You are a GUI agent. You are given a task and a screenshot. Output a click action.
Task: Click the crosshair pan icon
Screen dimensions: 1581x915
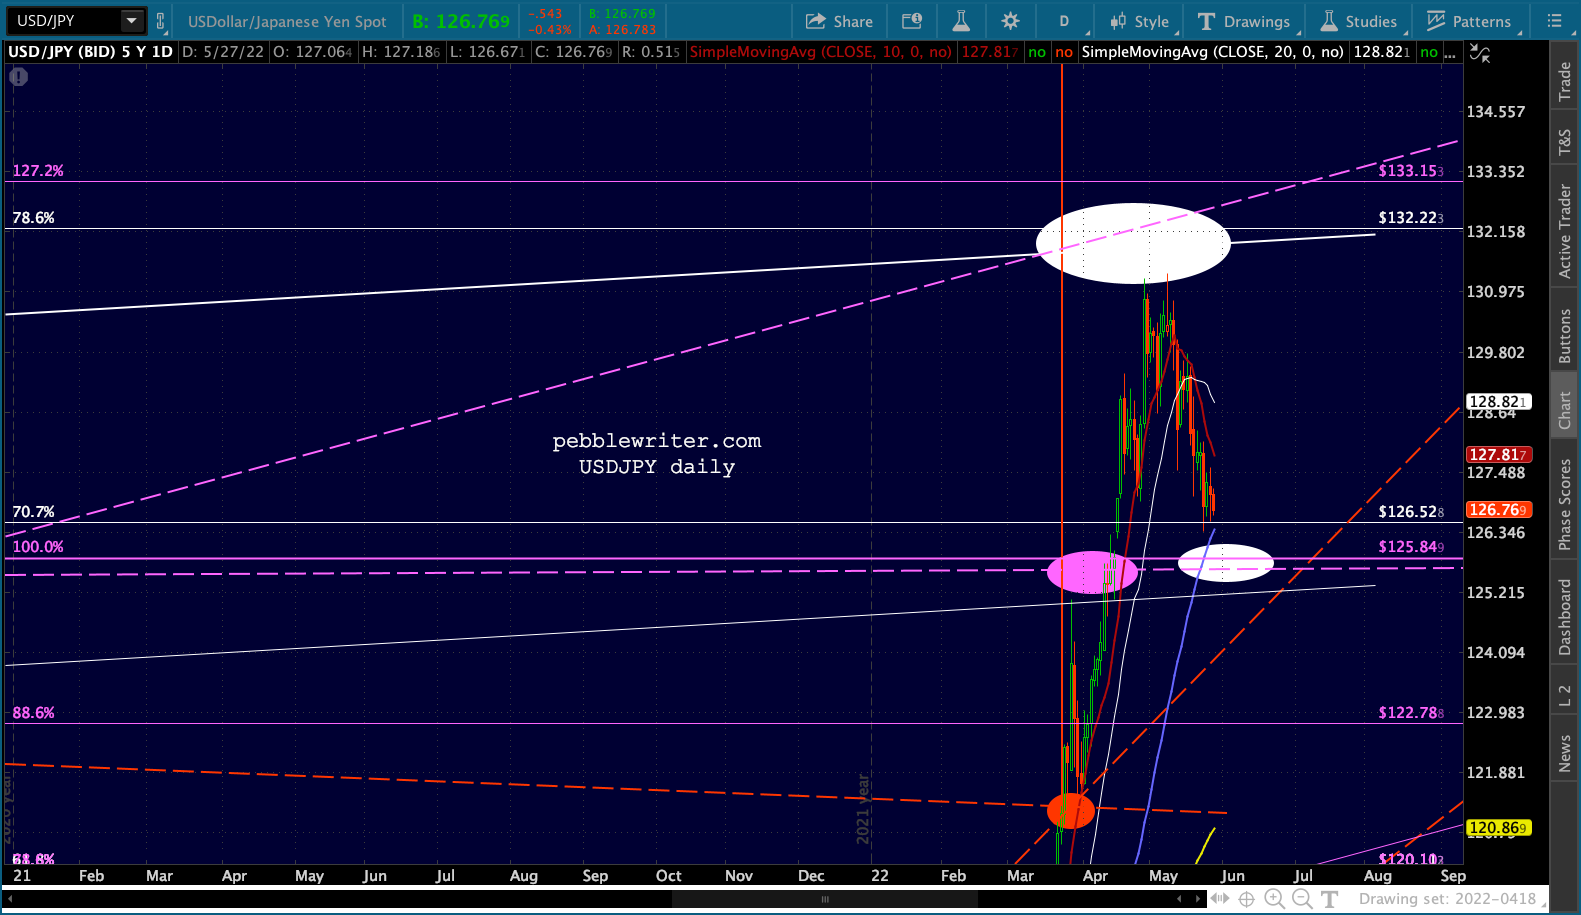[1247, 899]
